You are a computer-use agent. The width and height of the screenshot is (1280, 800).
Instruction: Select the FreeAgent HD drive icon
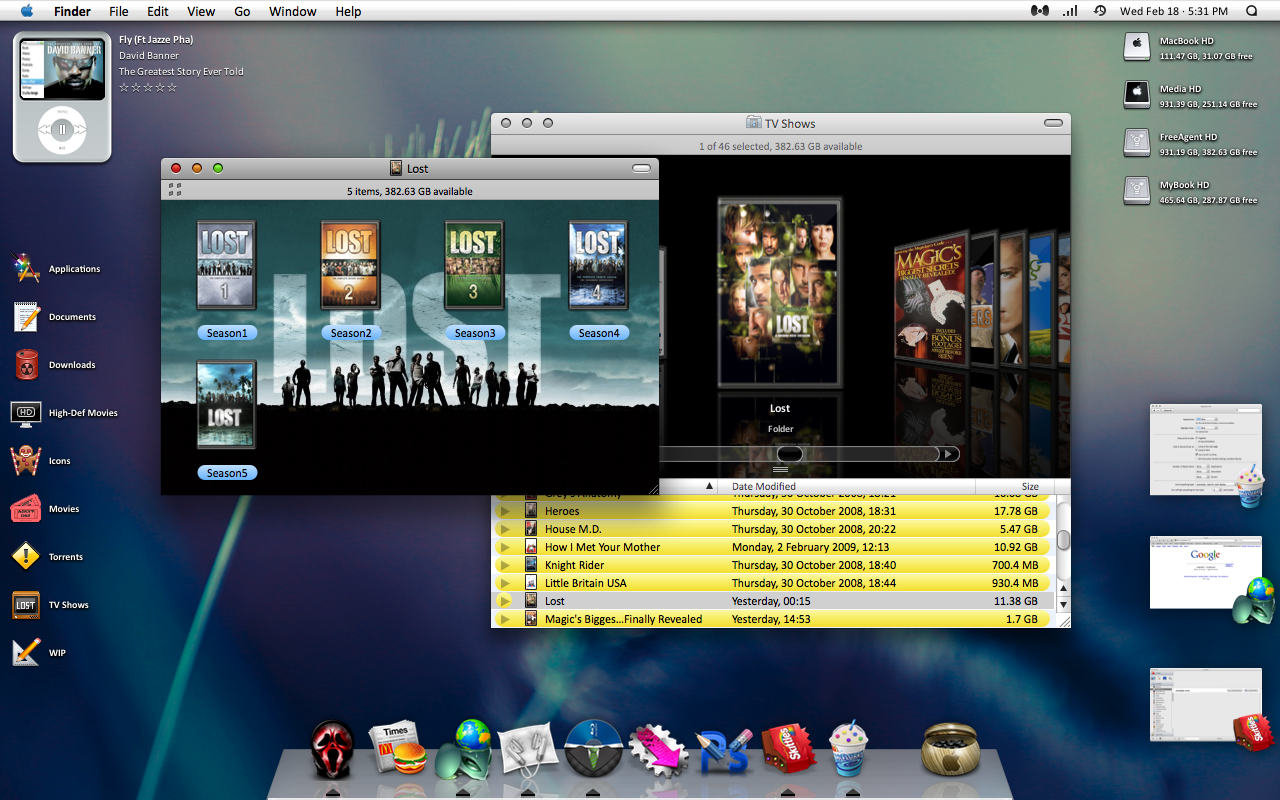[x=1137, y=143]
